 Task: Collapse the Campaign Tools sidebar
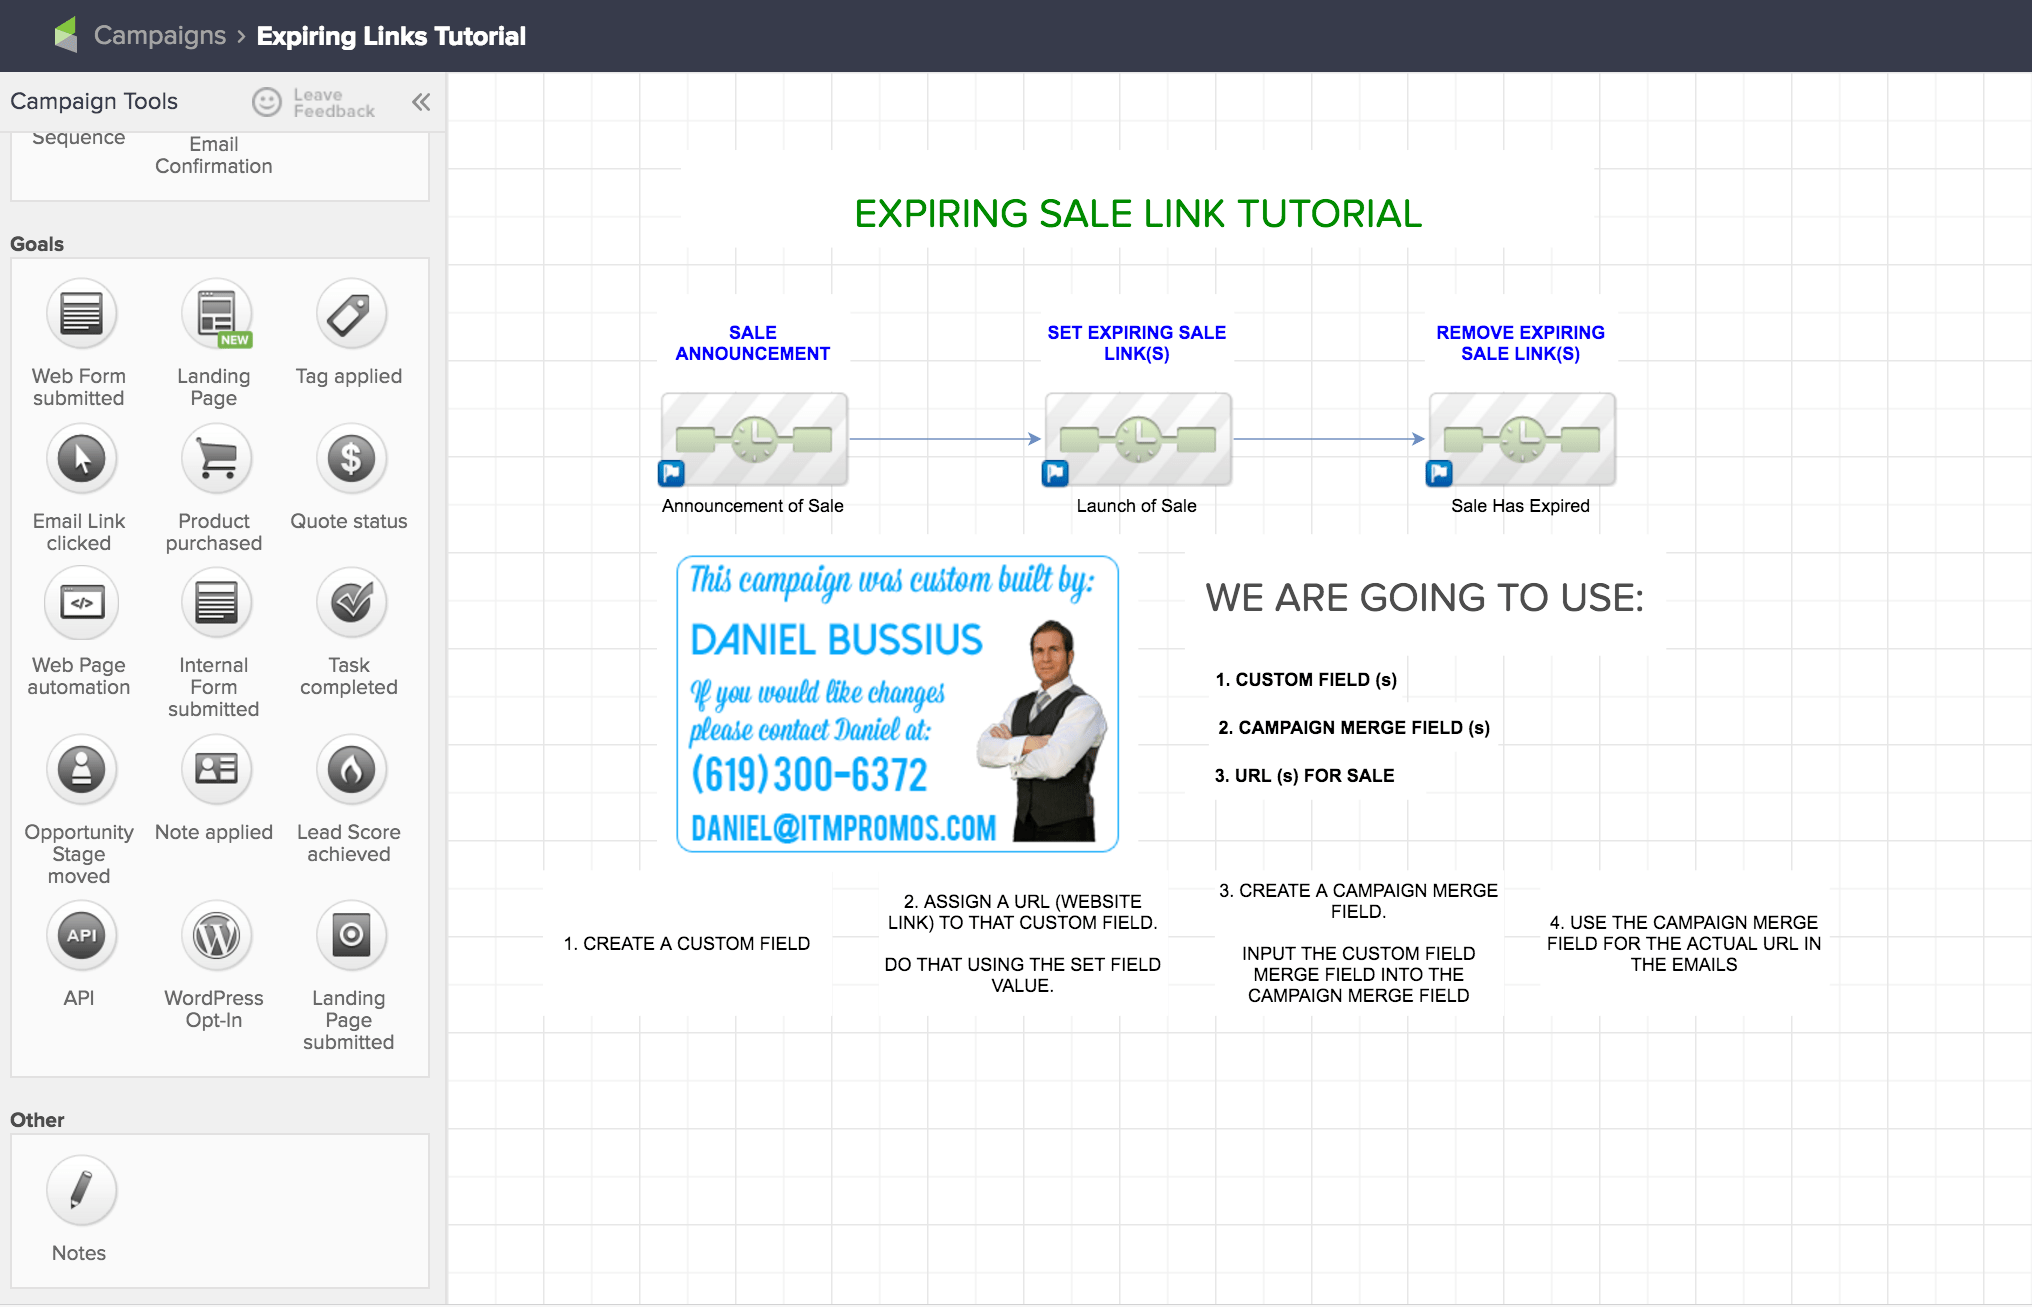pos(420,101)
